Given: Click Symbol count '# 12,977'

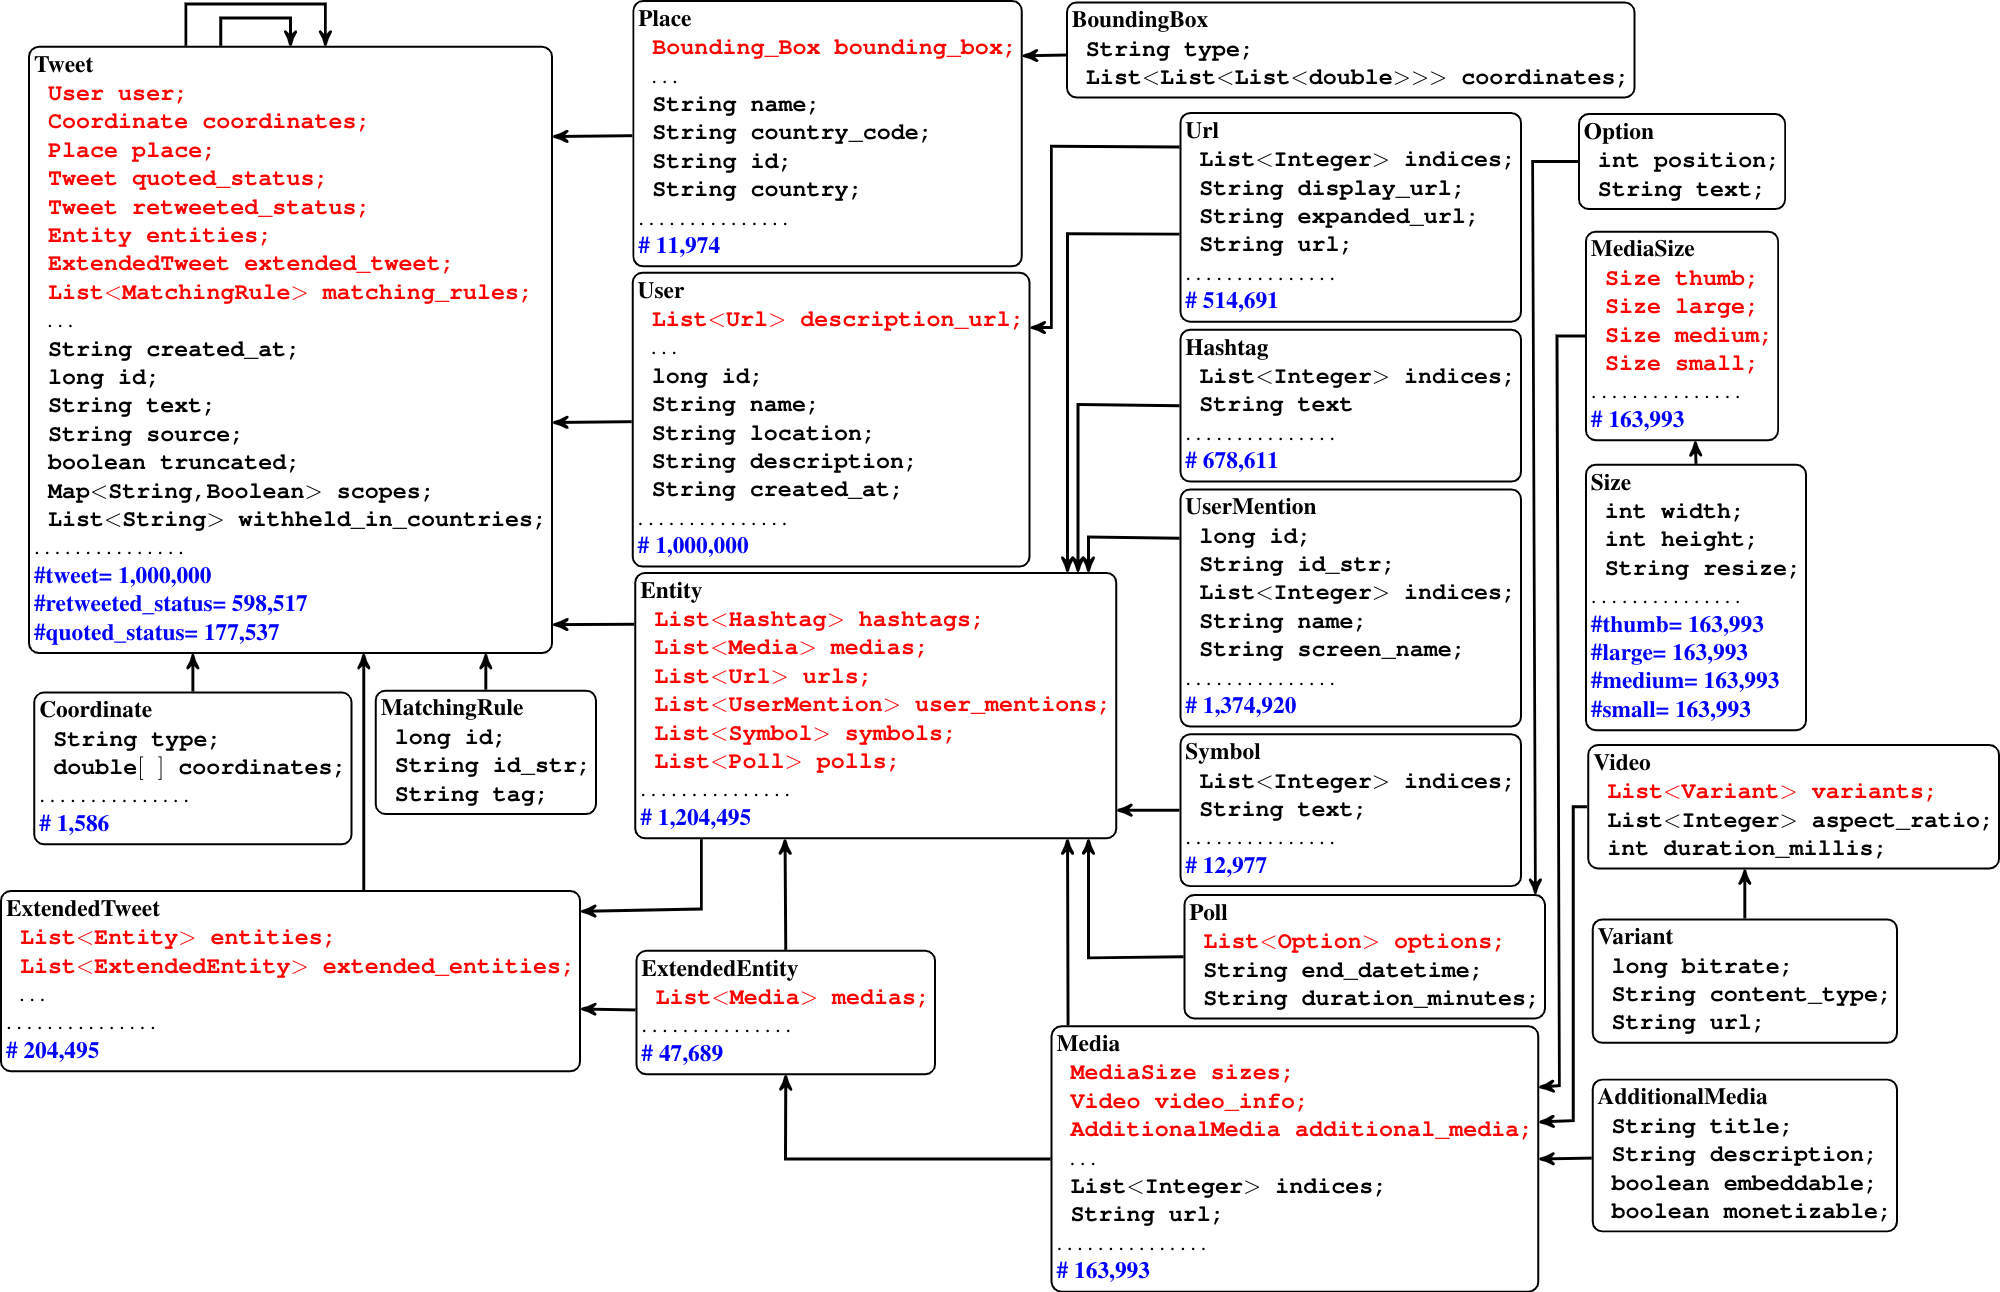Looking at the screenshot, I should click(1225, 866).
